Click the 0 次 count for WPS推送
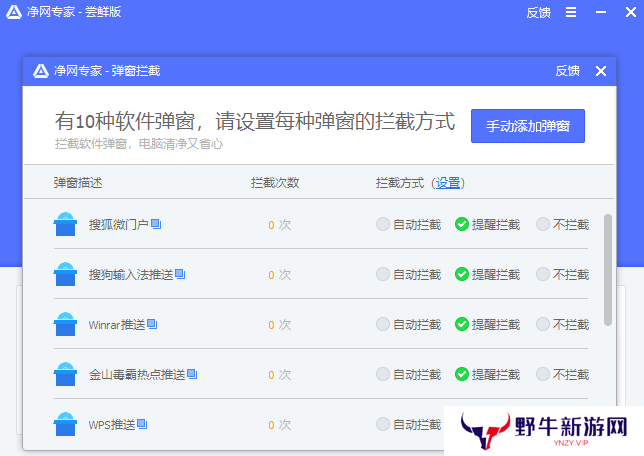Screen dimensions: 644x456 280,424
